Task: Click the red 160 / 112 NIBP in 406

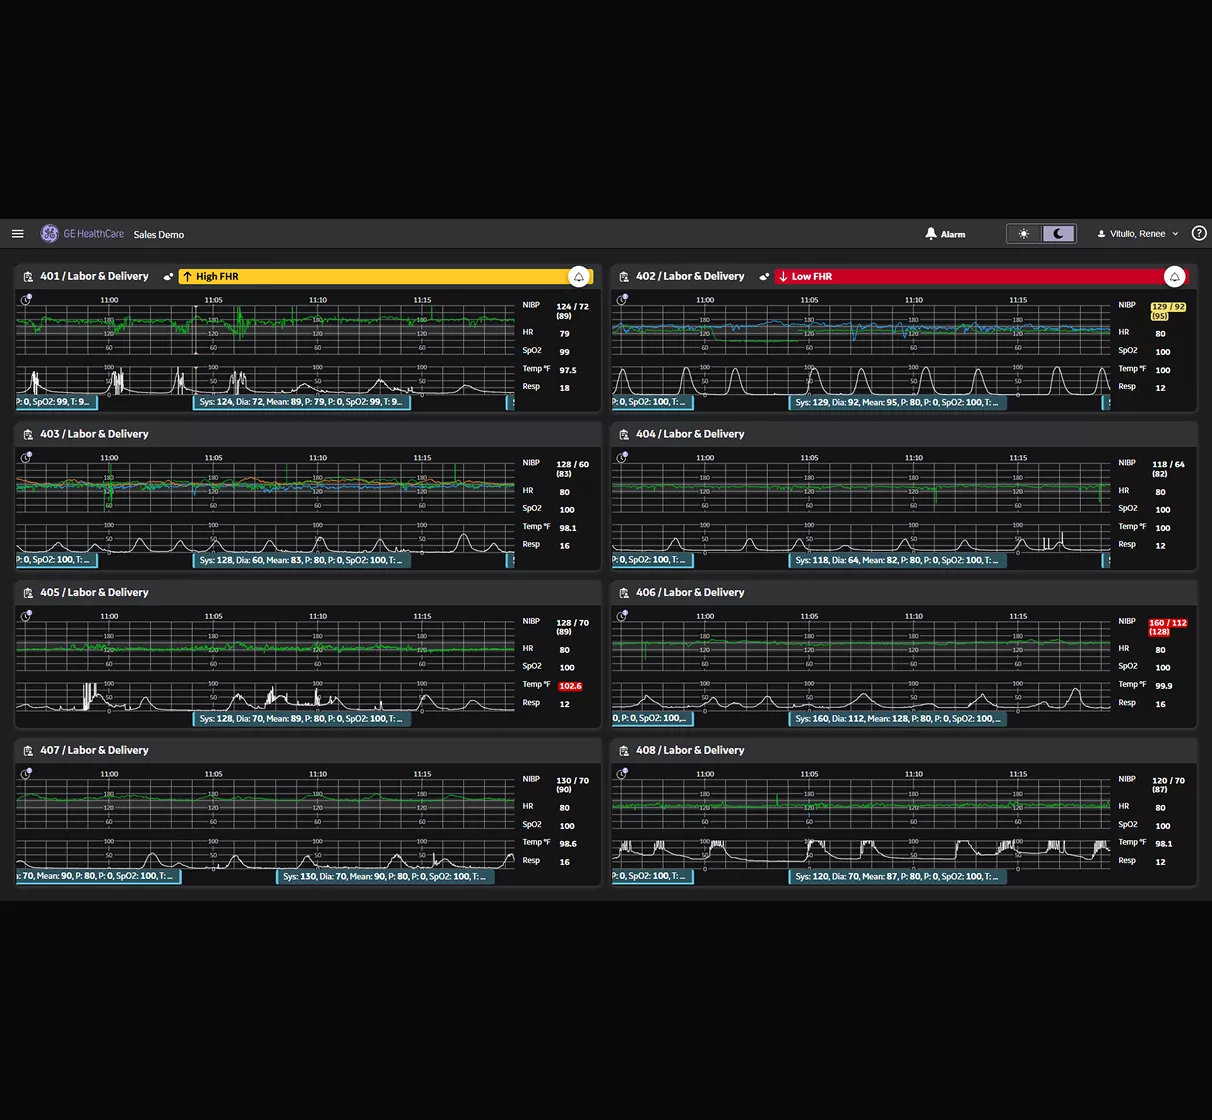Action: point(1167,627)
